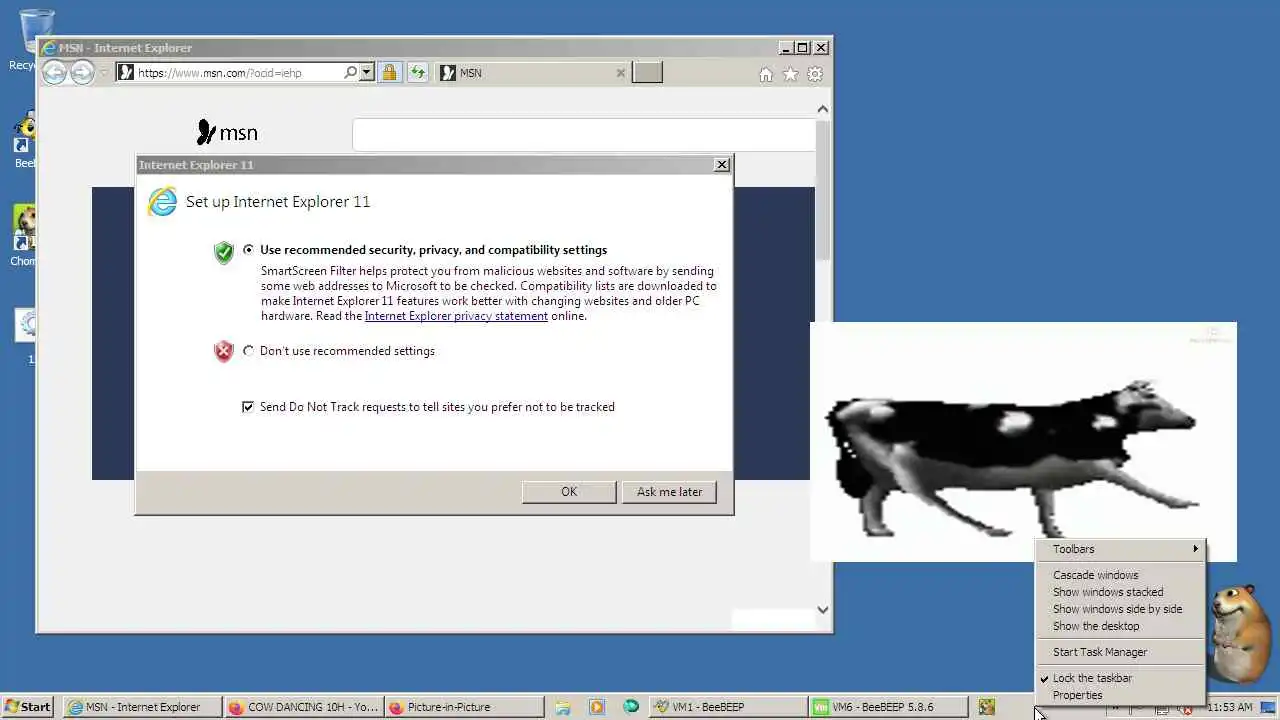Open the Start menu
1280x720 pixels.
coord(27,707)
